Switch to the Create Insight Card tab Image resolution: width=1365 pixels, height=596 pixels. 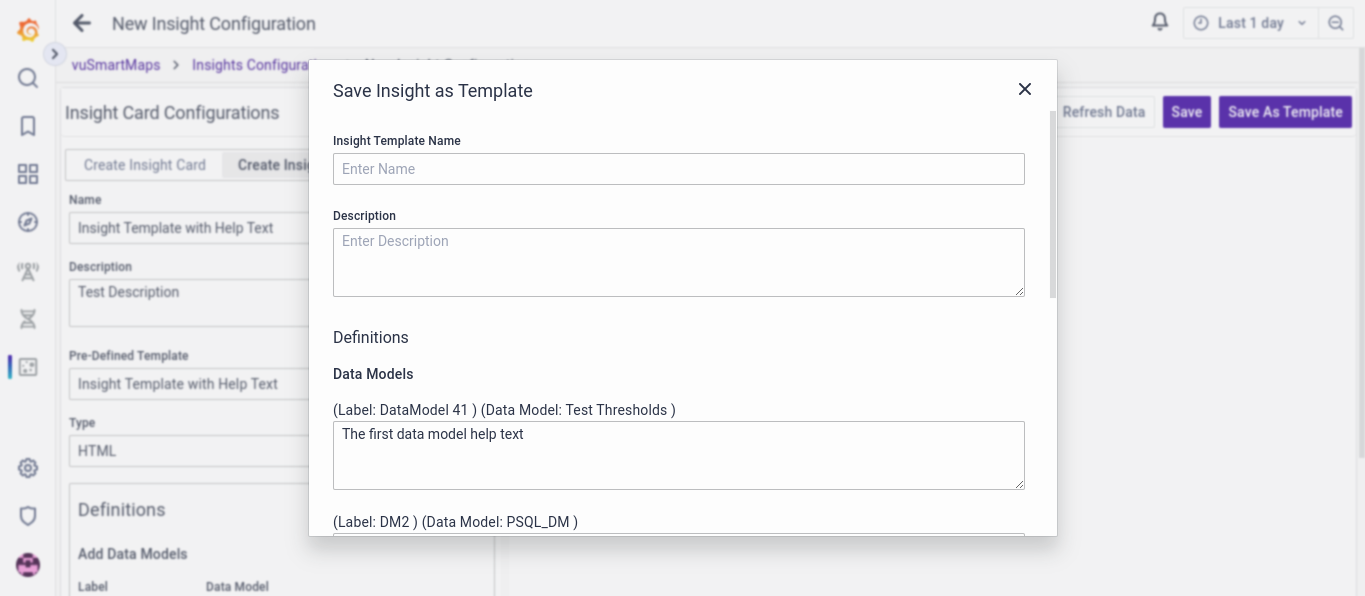(x=143, y=164)
